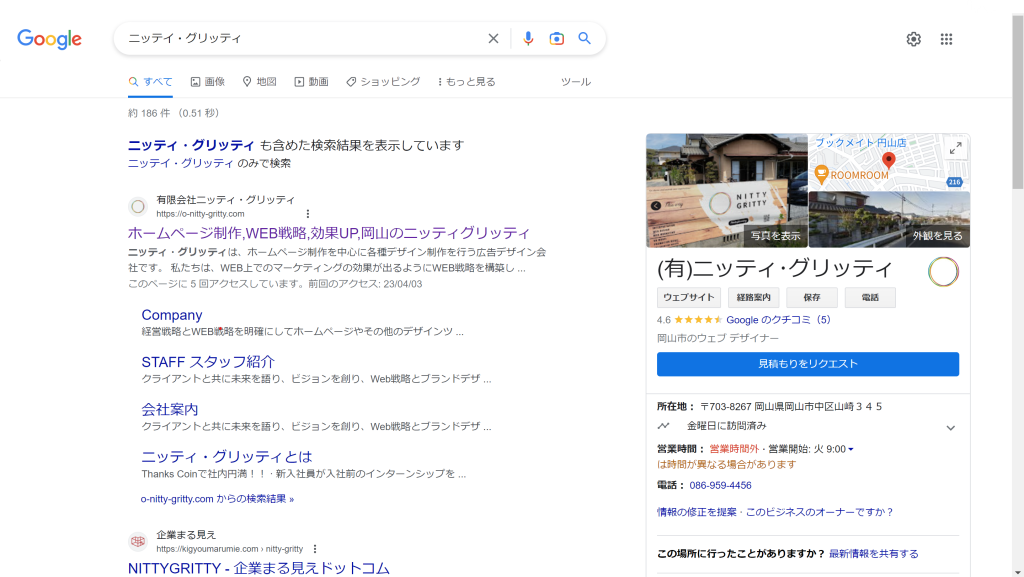The width and height of the screenshot is (1024, 577).
Task: Click 情報の修正を提案 link
Action: coord(697,512)
